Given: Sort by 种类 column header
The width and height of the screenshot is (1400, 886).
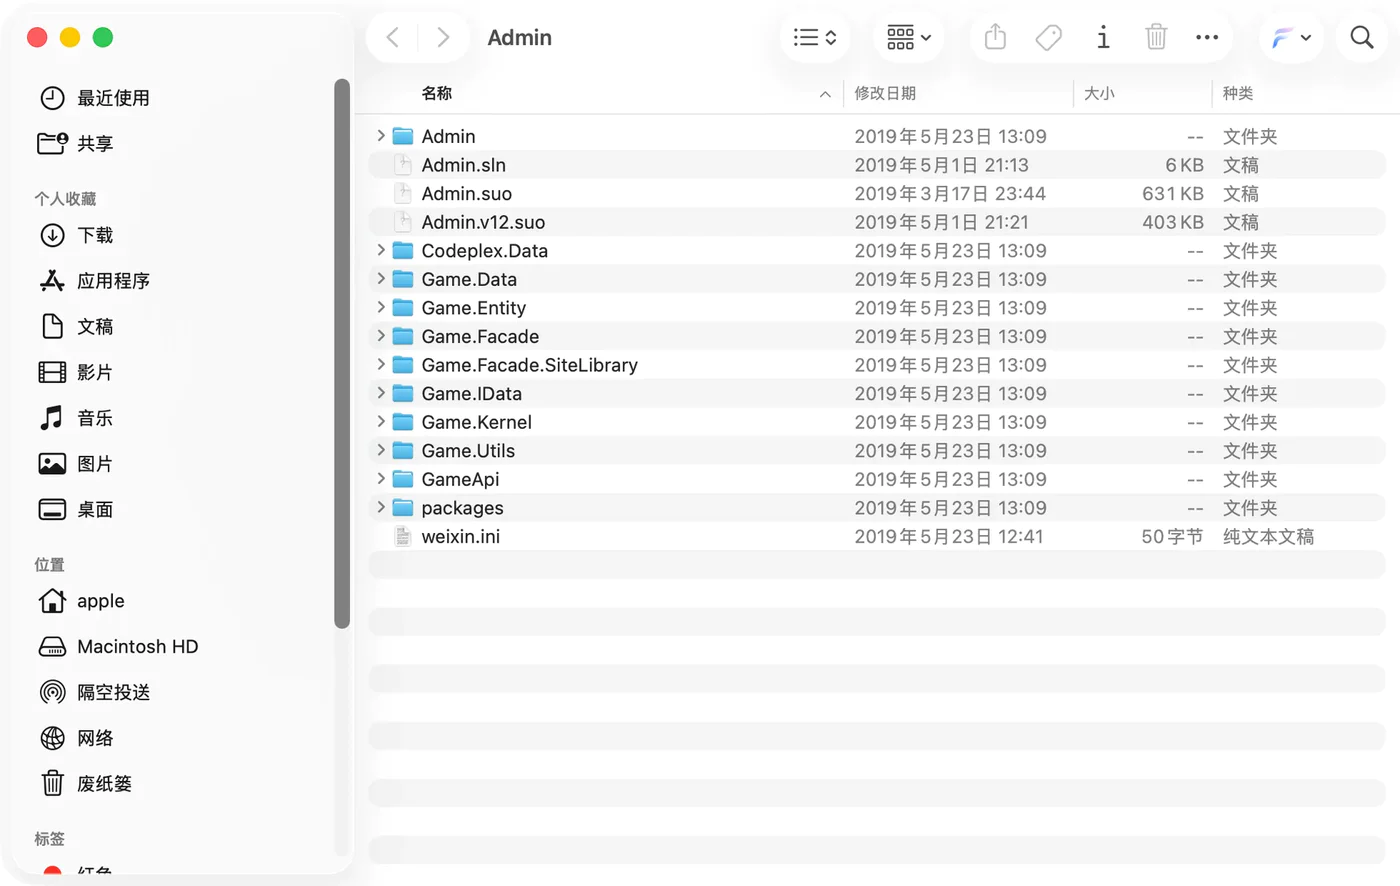Looking at the screenshot, I should (x=1238, y=94).
